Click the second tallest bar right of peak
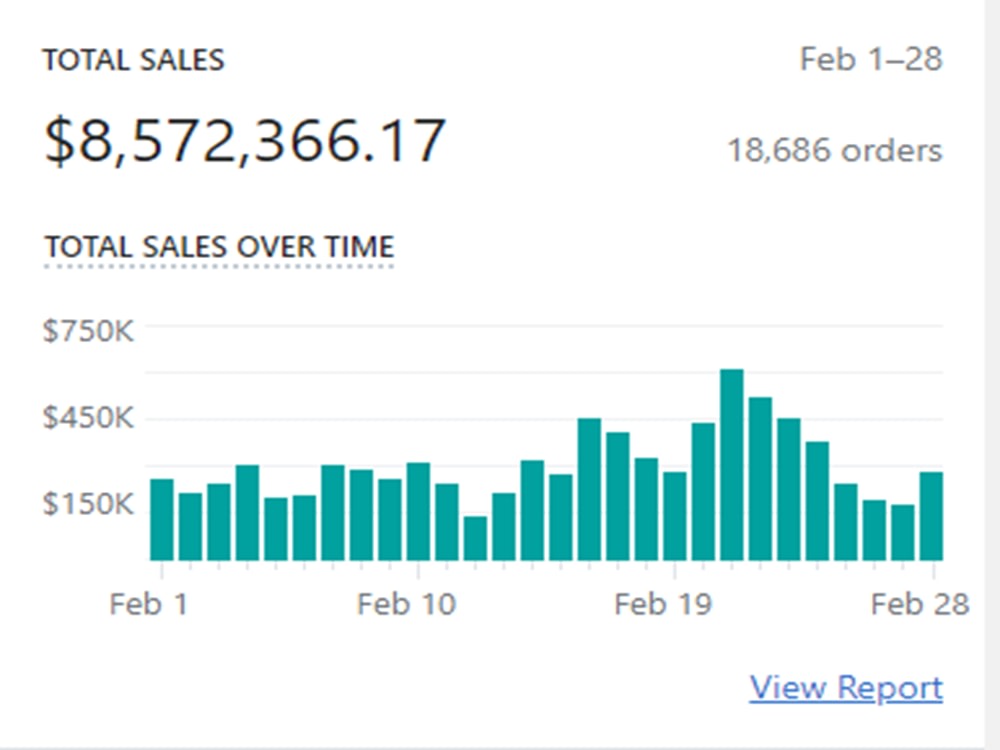The height and width of the screenshot is (750, 1000). click(x=760, y=479)
